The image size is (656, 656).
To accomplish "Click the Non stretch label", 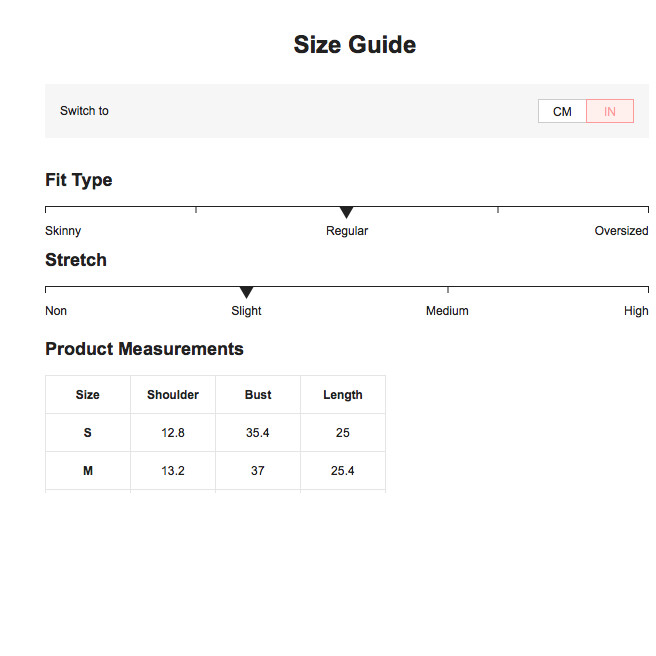I will [x=56, y=311].
